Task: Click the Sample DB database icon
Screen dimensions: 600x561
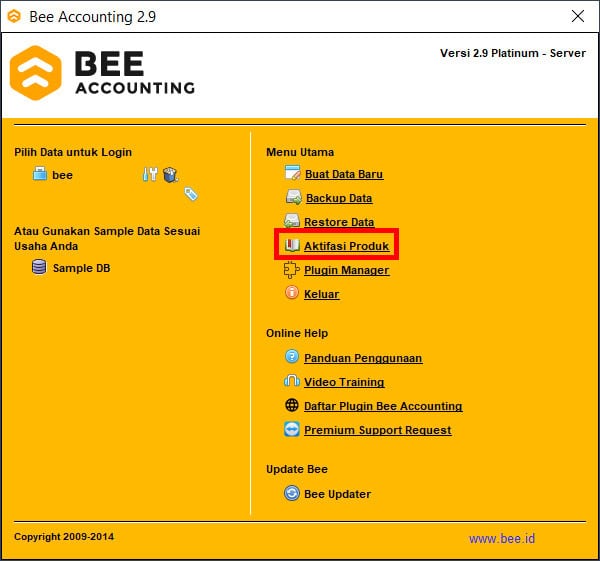Action: click(x=39, y=268)
